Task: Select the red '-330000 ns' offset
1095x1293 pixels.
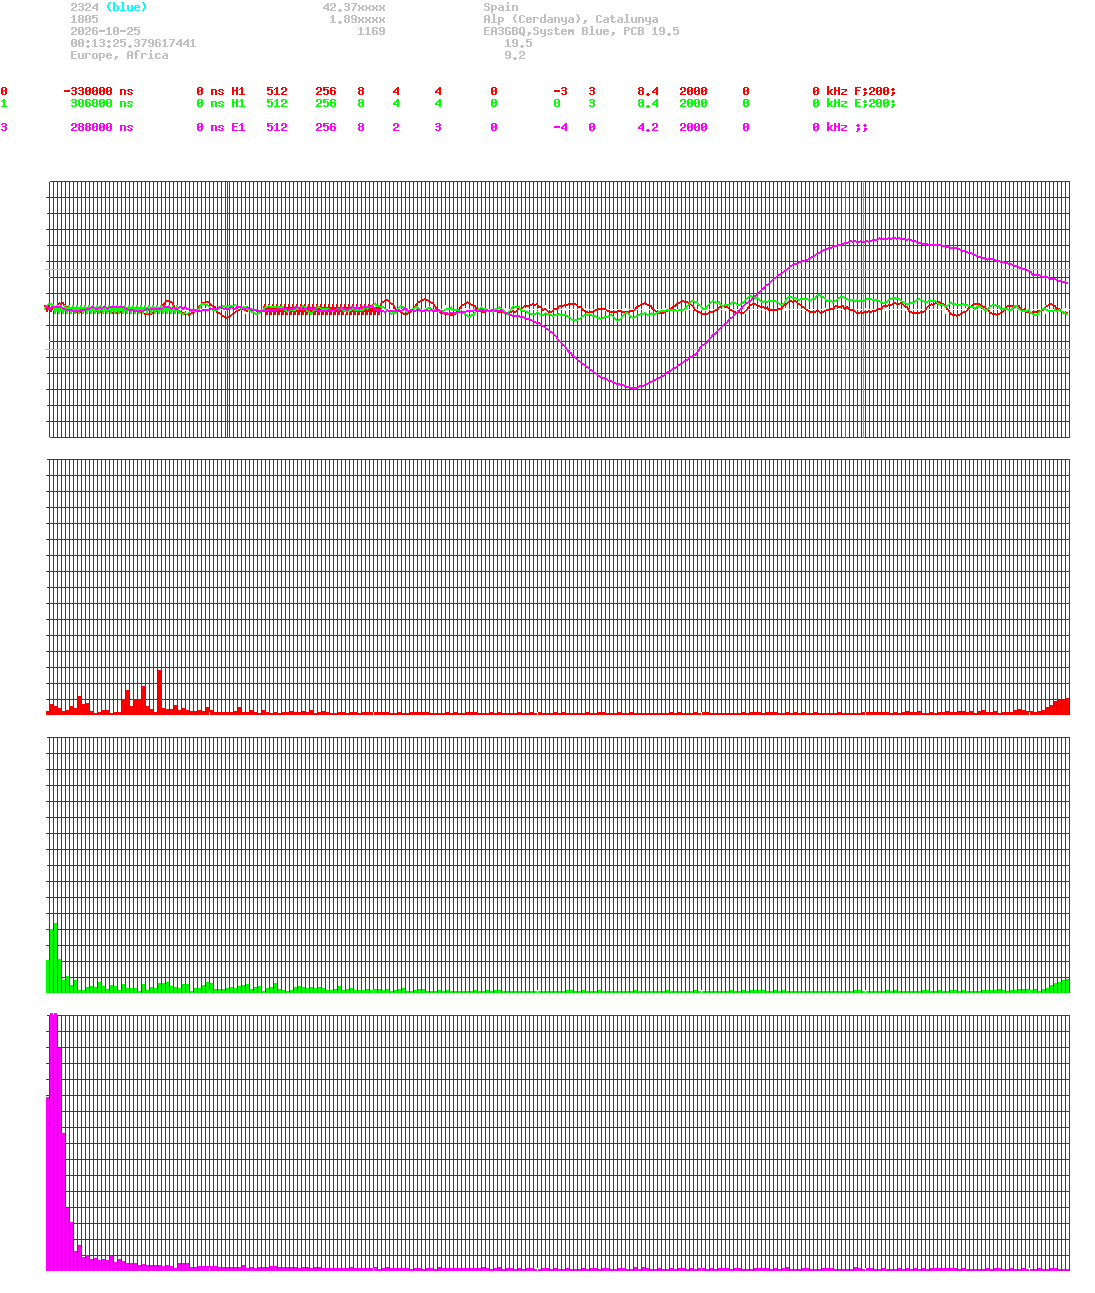Action: tap(98, 91)
